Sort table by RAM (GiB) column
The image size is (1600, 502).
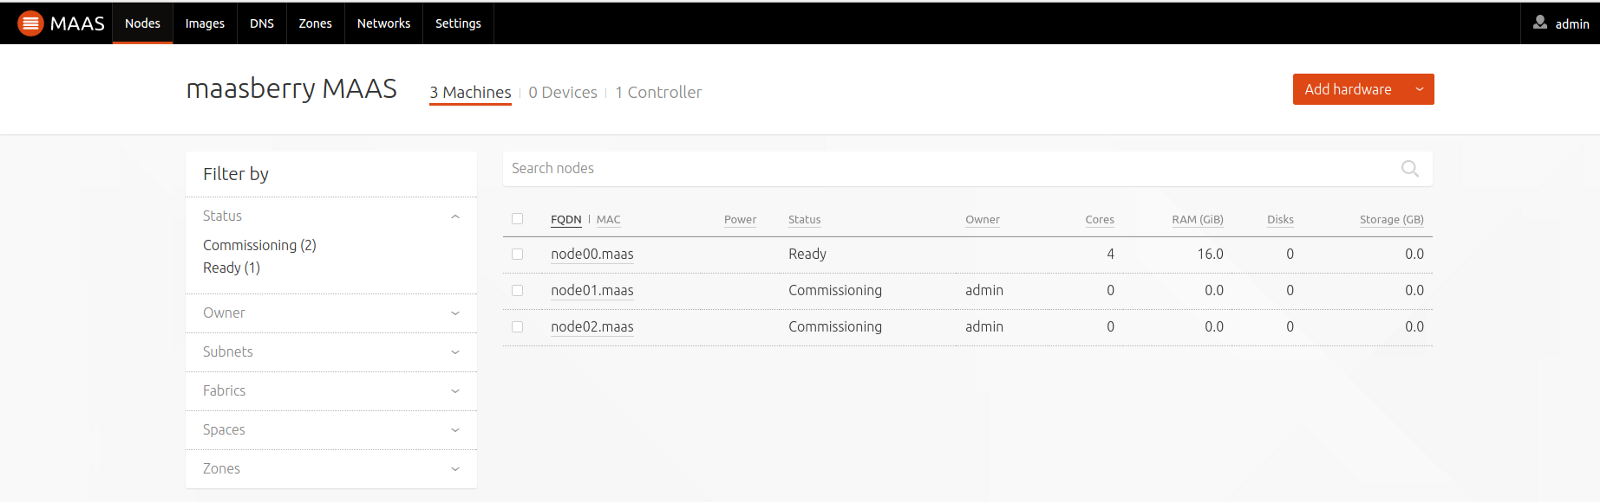pyautogui.click(x=1197, y=219)
